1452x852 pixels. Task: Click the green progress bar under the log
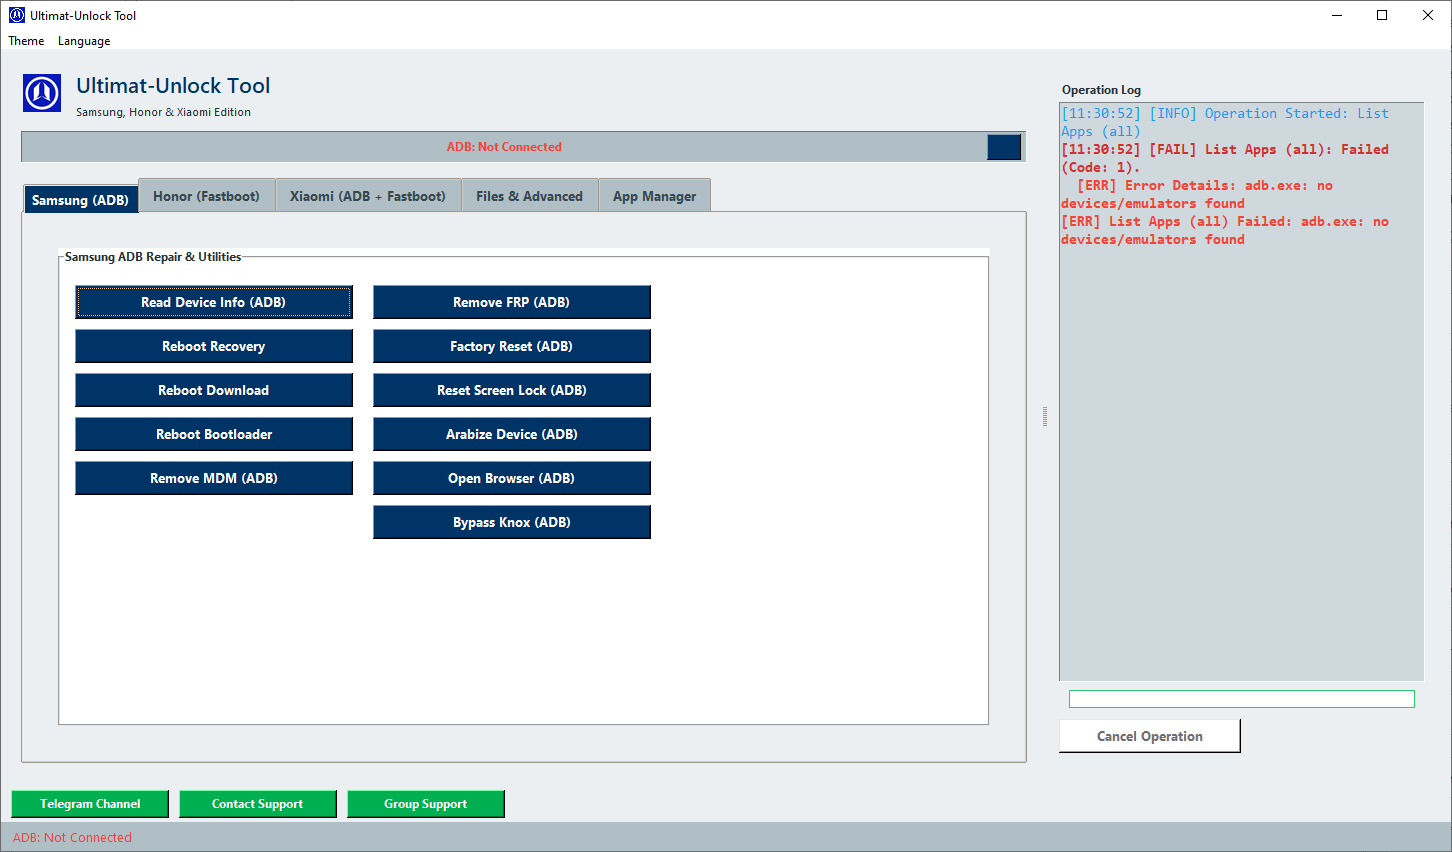coord(1240,698)
